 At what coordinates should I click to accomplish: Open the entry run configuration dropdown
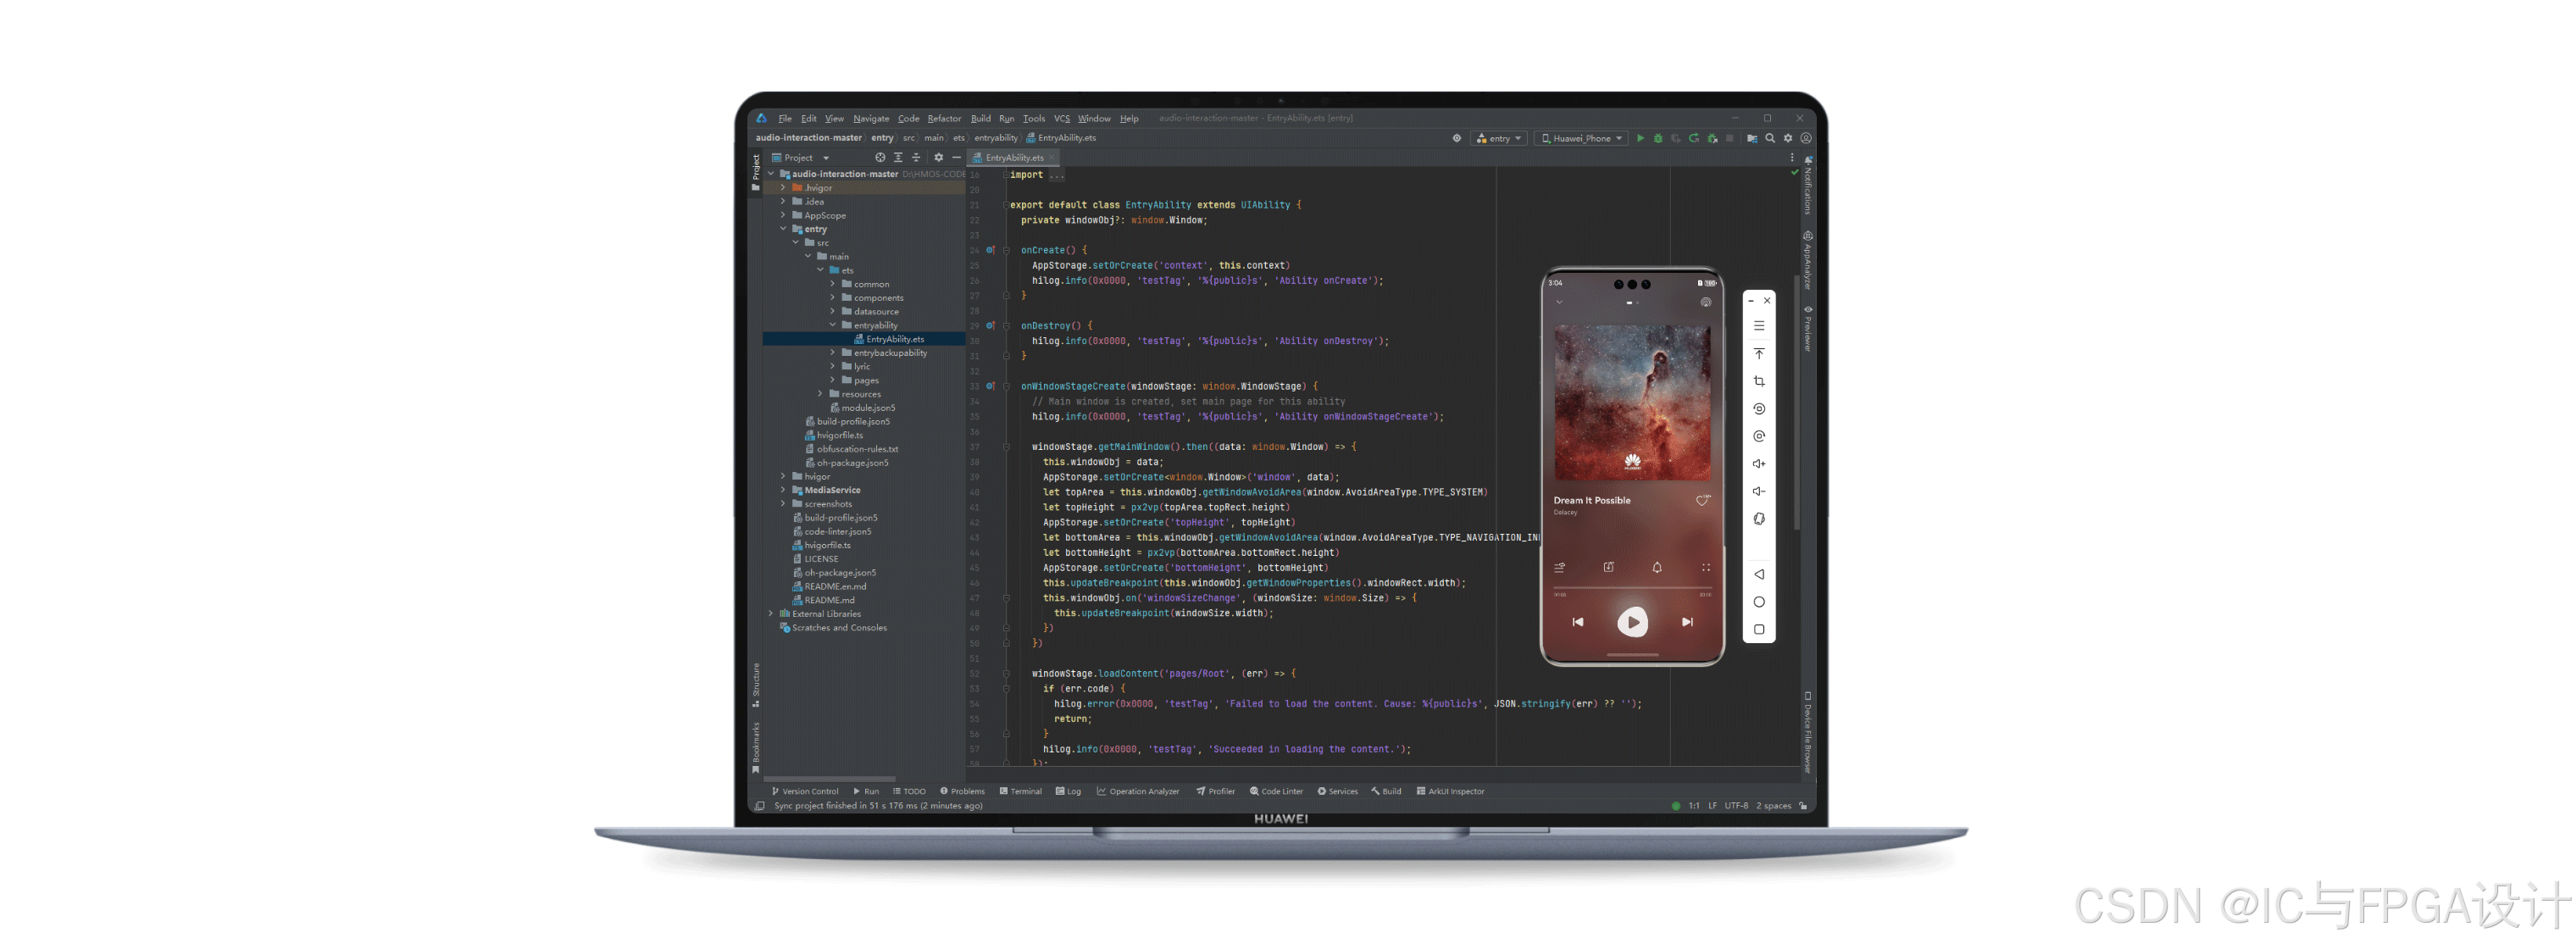point(1498,138)
